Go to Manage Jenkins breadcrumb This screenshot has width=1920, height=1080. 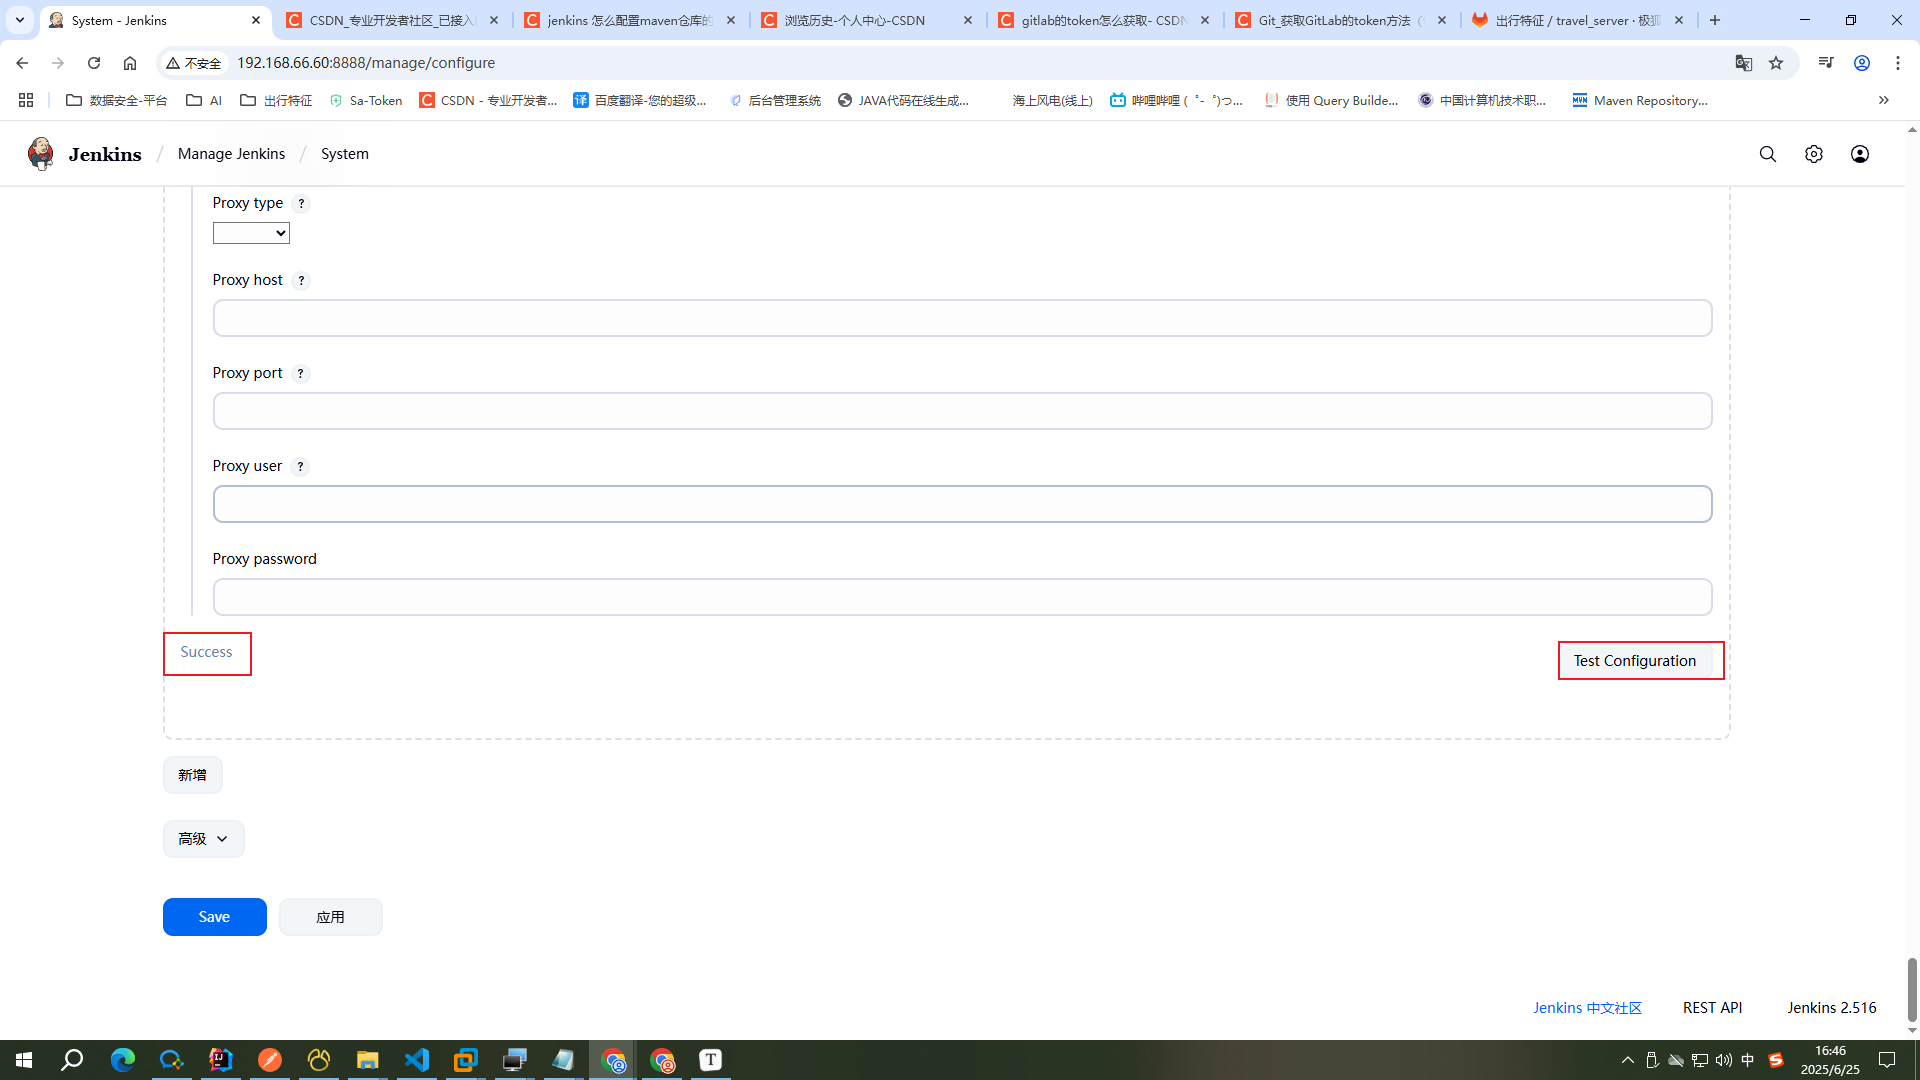(231, 154)
